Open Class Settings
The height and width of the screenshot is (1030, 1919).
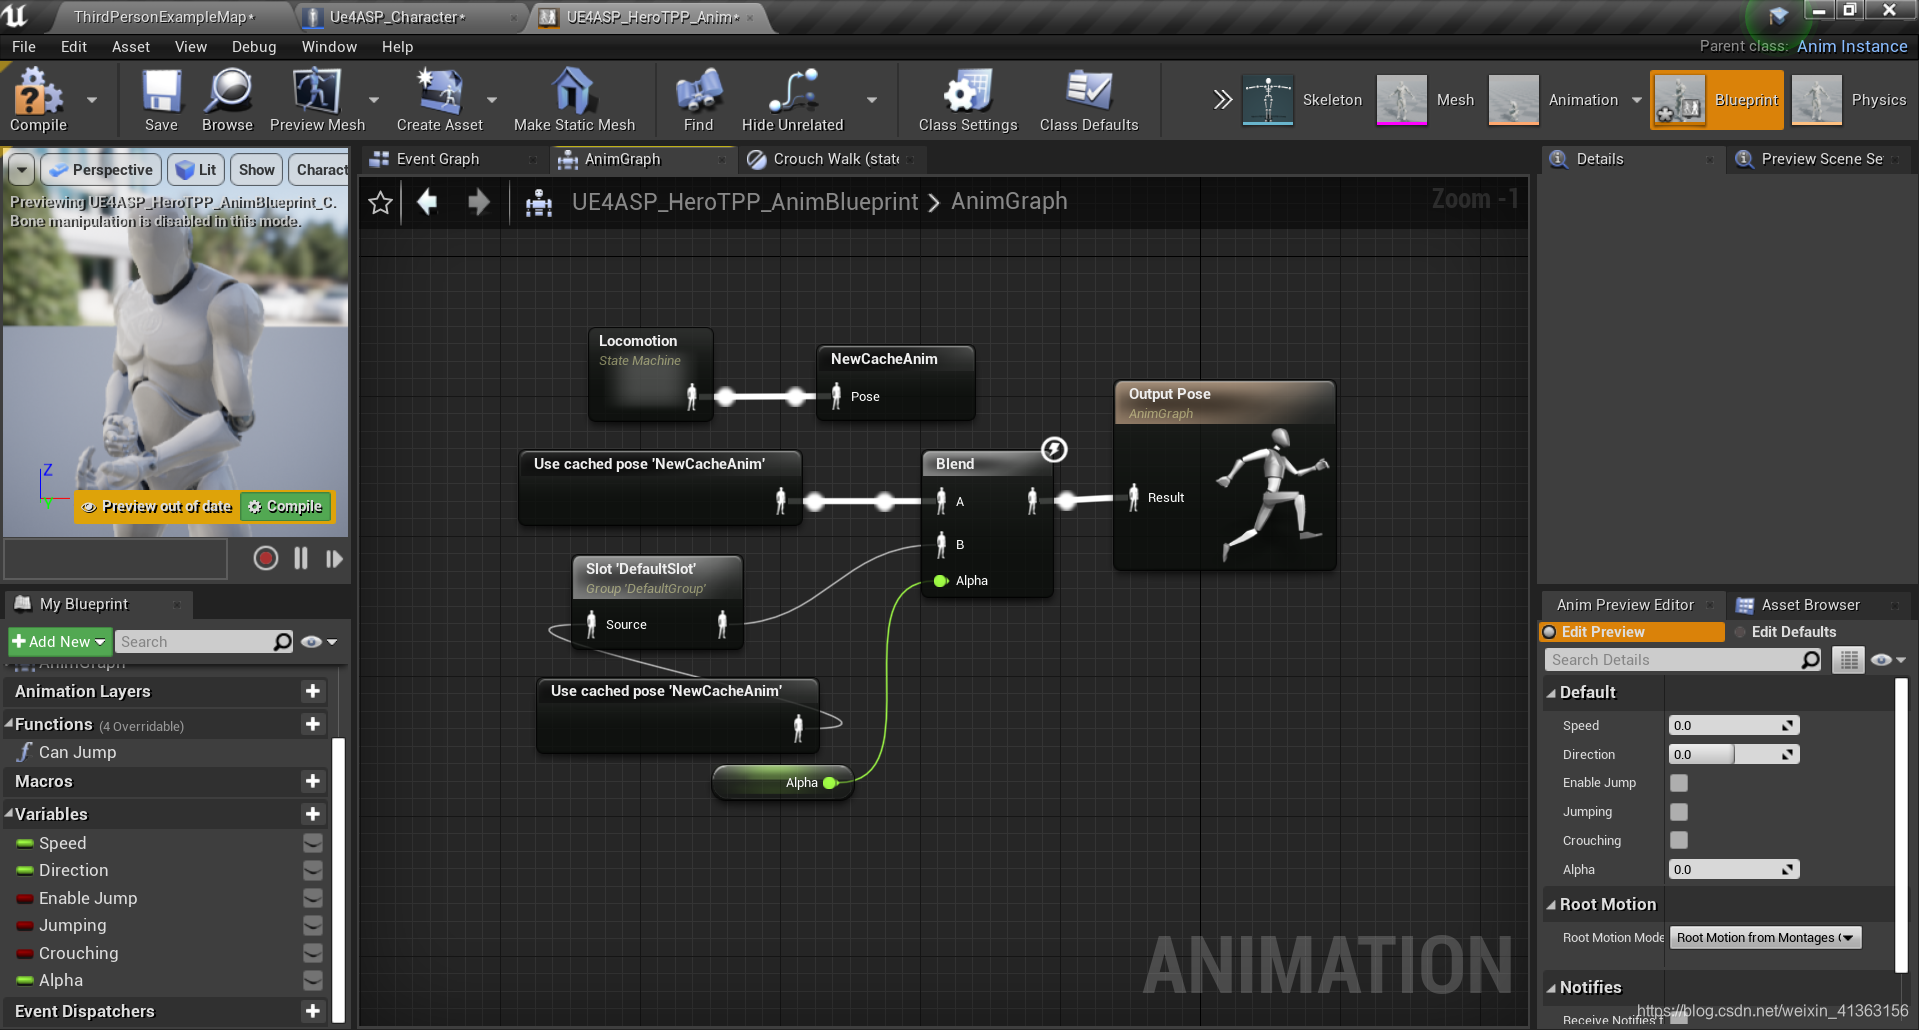967,99
